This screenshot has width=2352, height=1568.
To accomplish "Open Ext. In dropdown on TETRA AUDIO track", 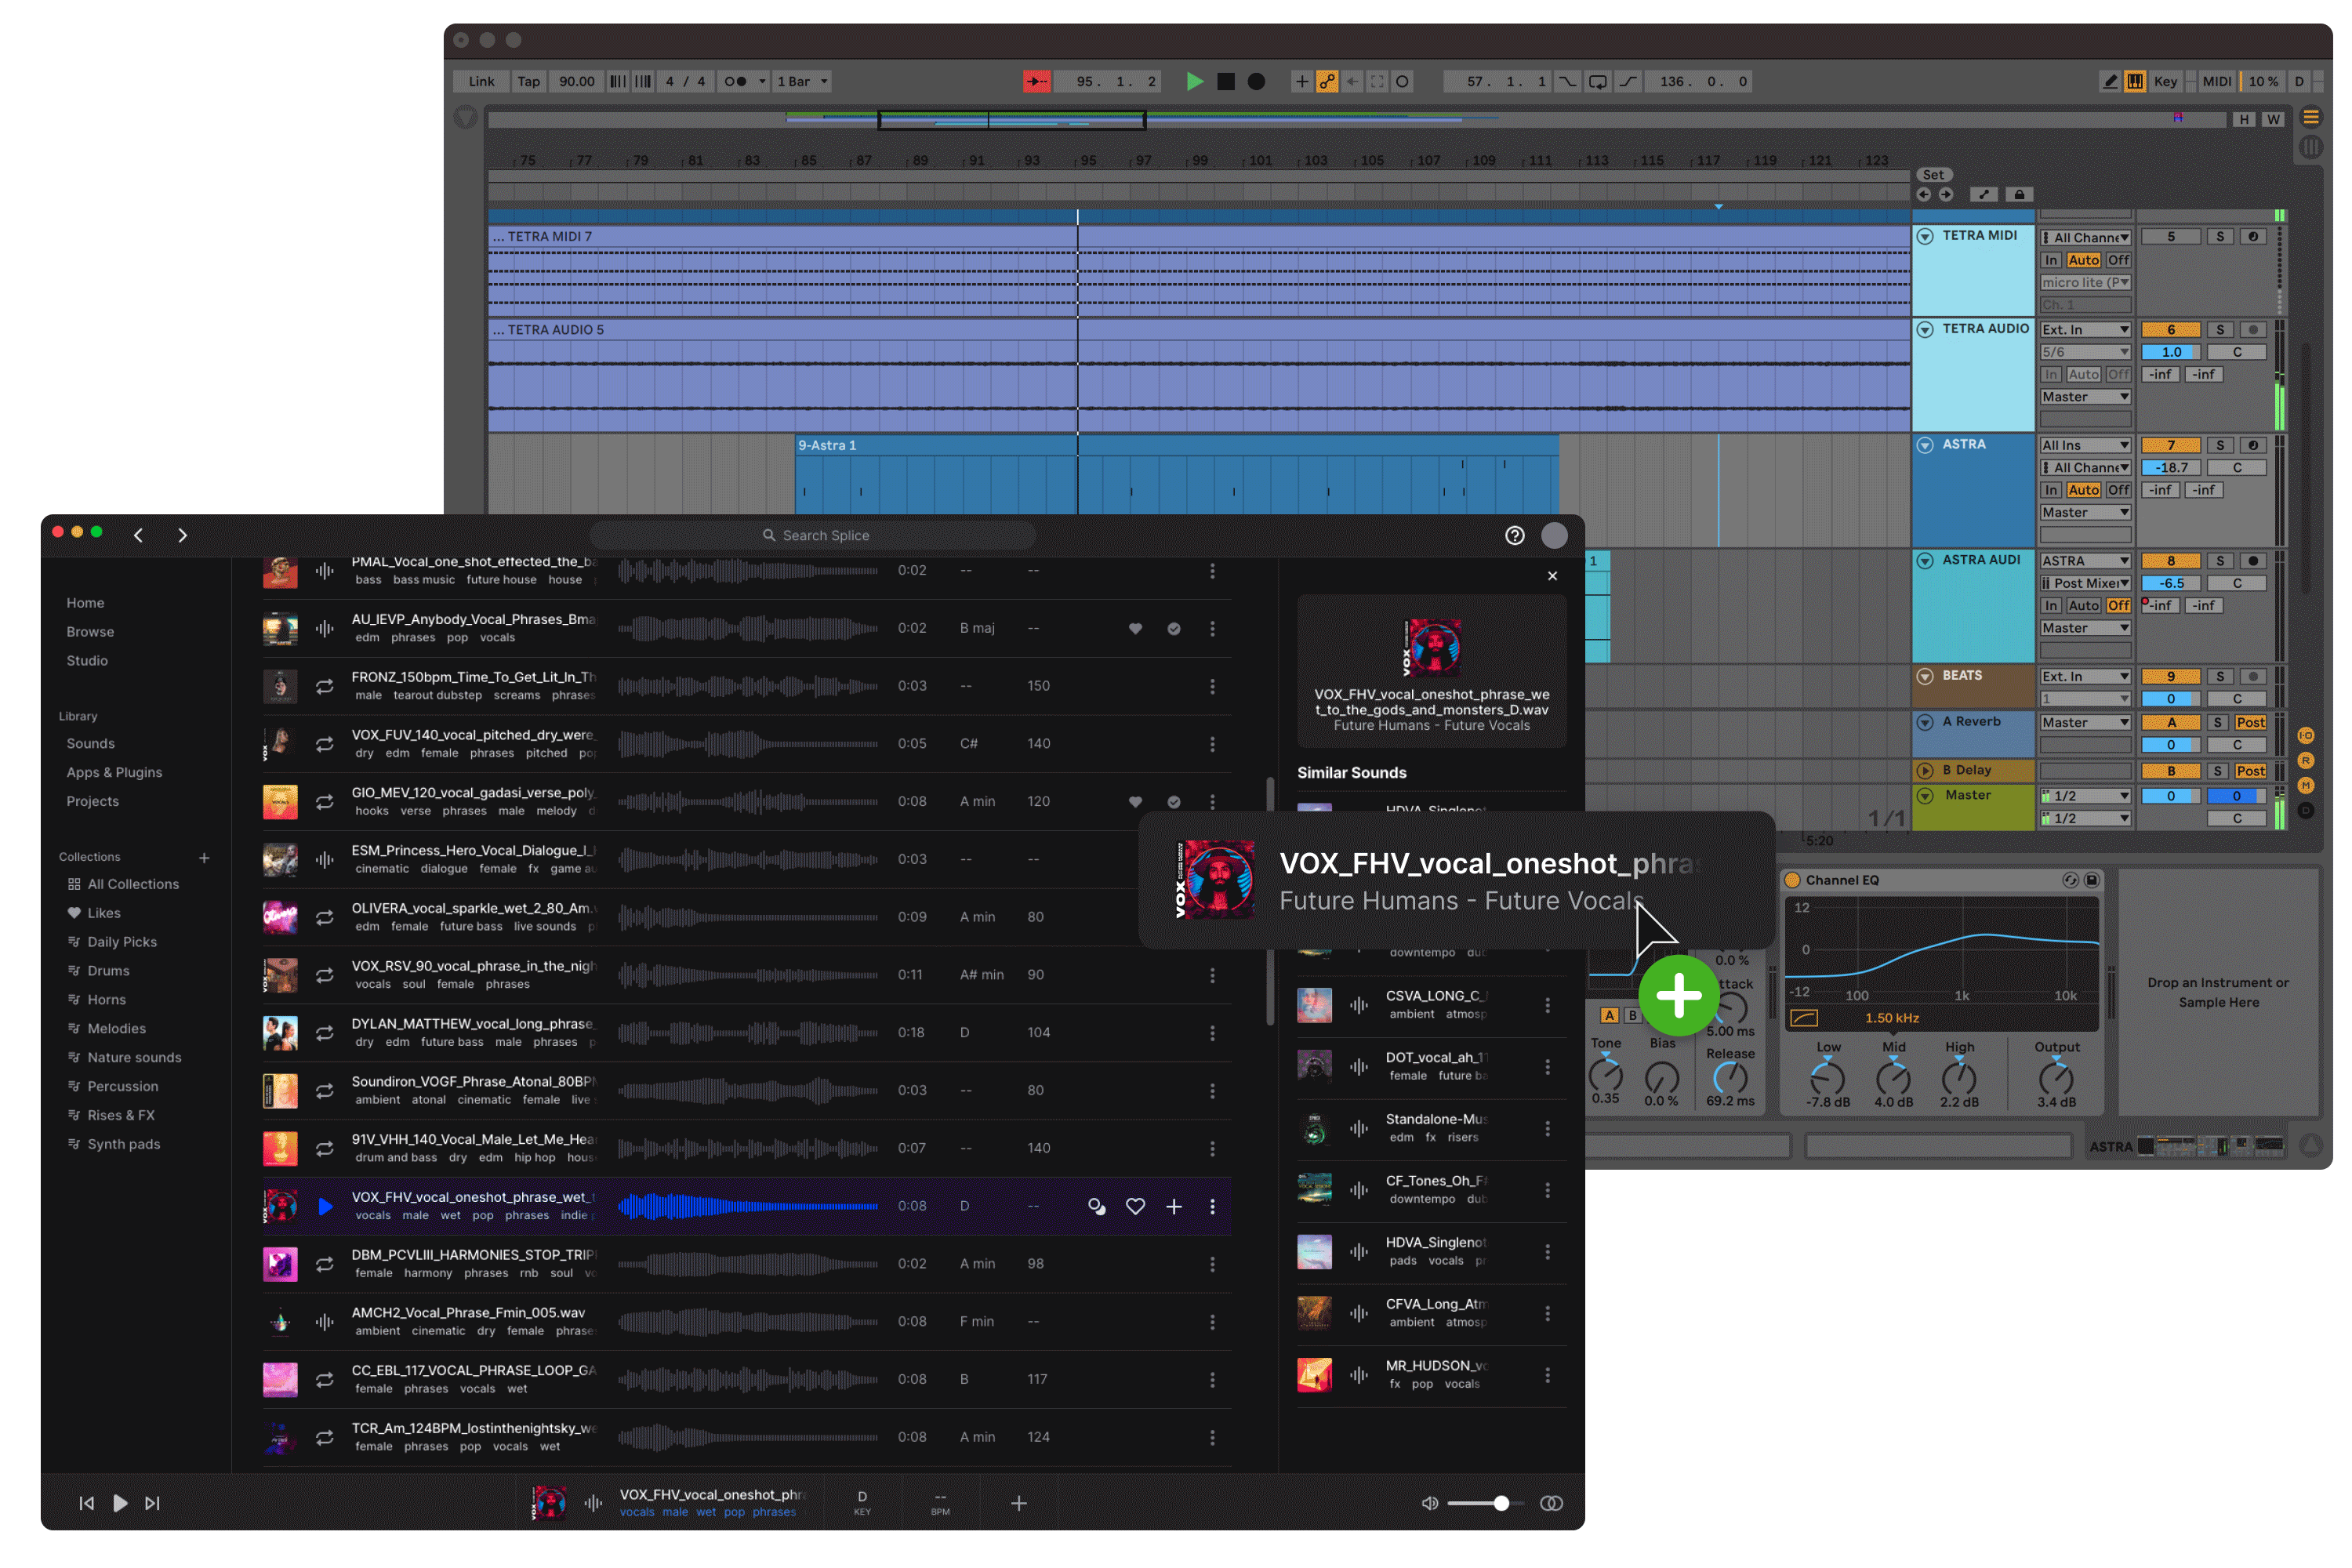I will click(x=2085, y=330).
